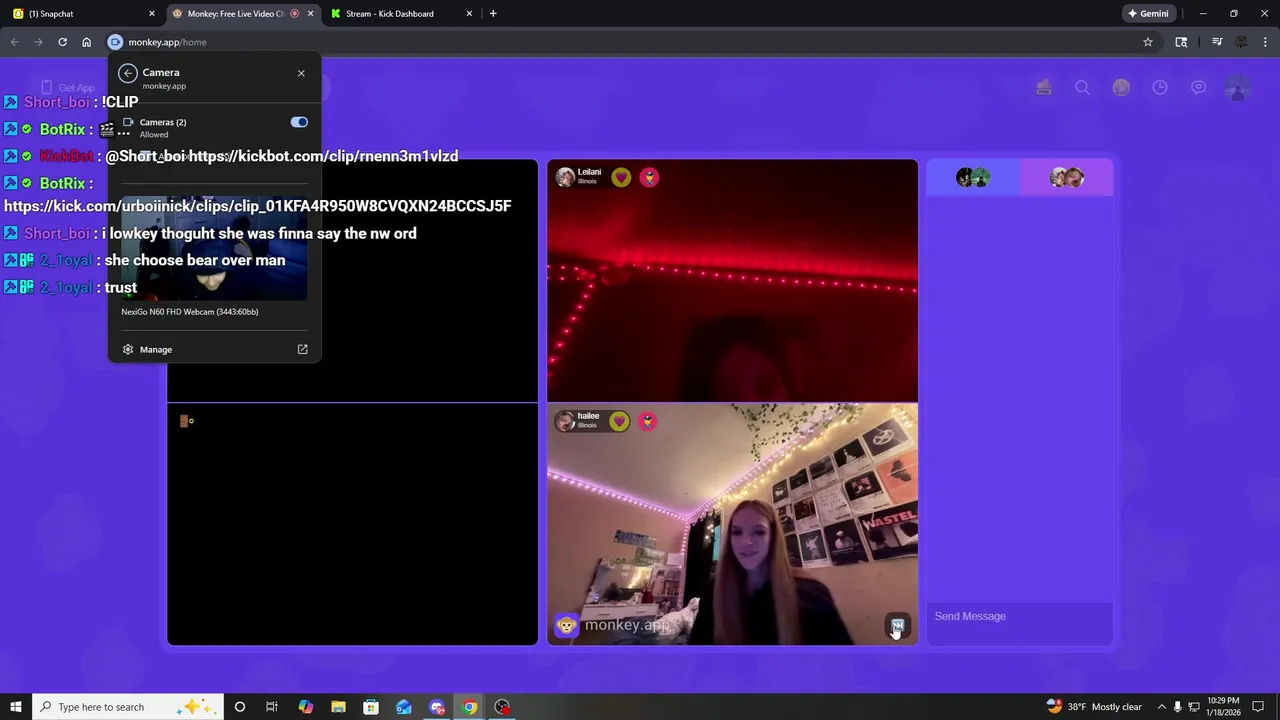Open the weather widget showing 38°F
This screenshot has width=1280, height=720.
tap(1093, 707)
